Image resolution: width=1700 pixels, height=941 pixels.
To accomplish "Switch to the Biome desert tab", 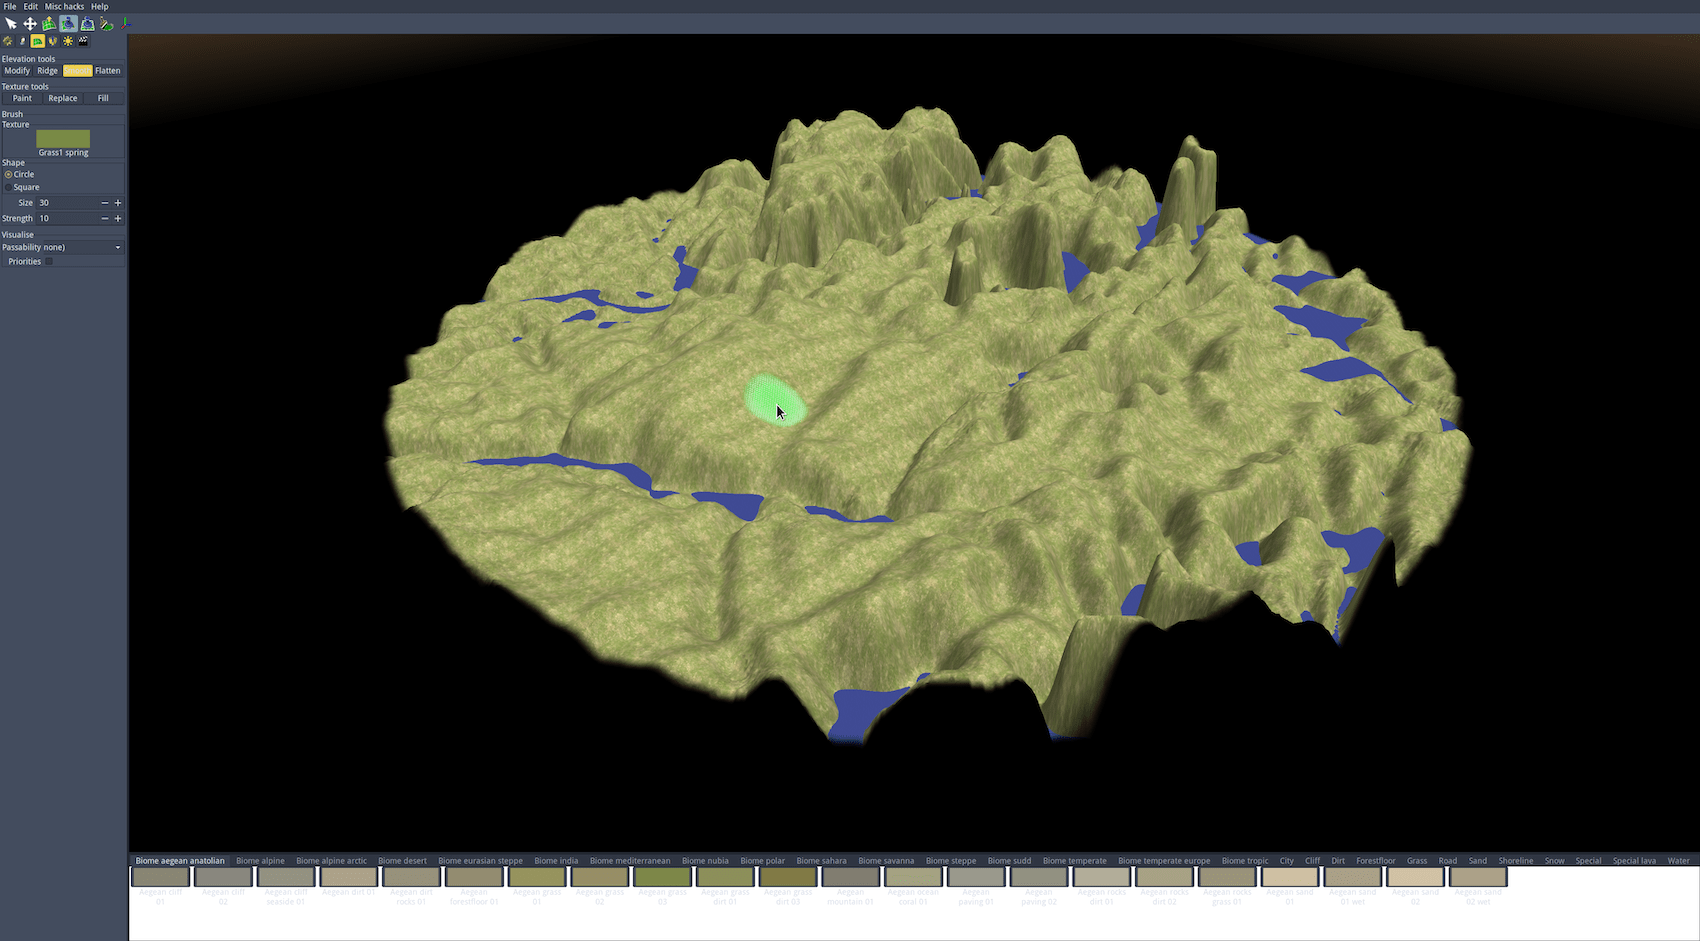I will [x=401, y=860].
